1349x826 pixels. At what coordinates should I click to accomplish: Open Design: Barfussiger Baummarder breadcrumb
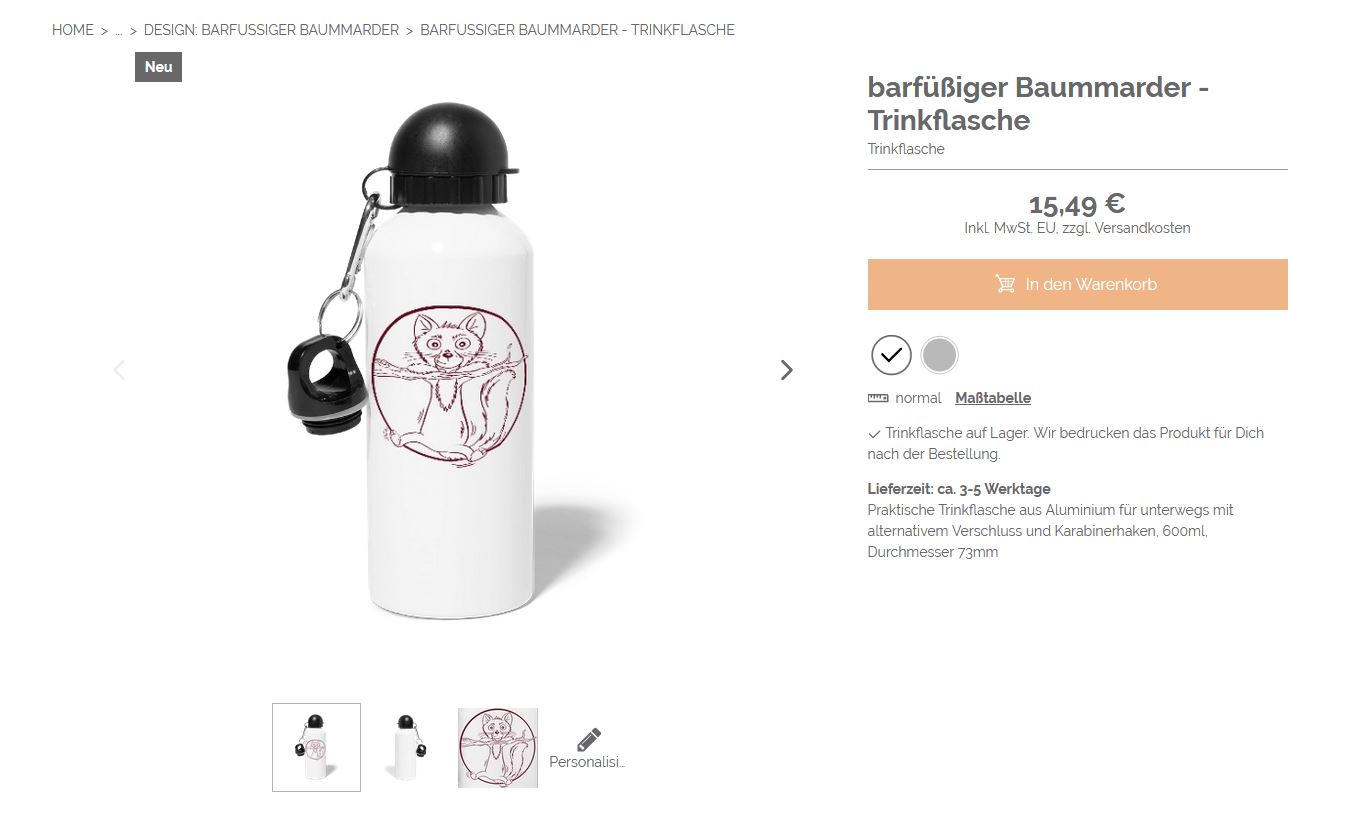(x=271, y=30)
